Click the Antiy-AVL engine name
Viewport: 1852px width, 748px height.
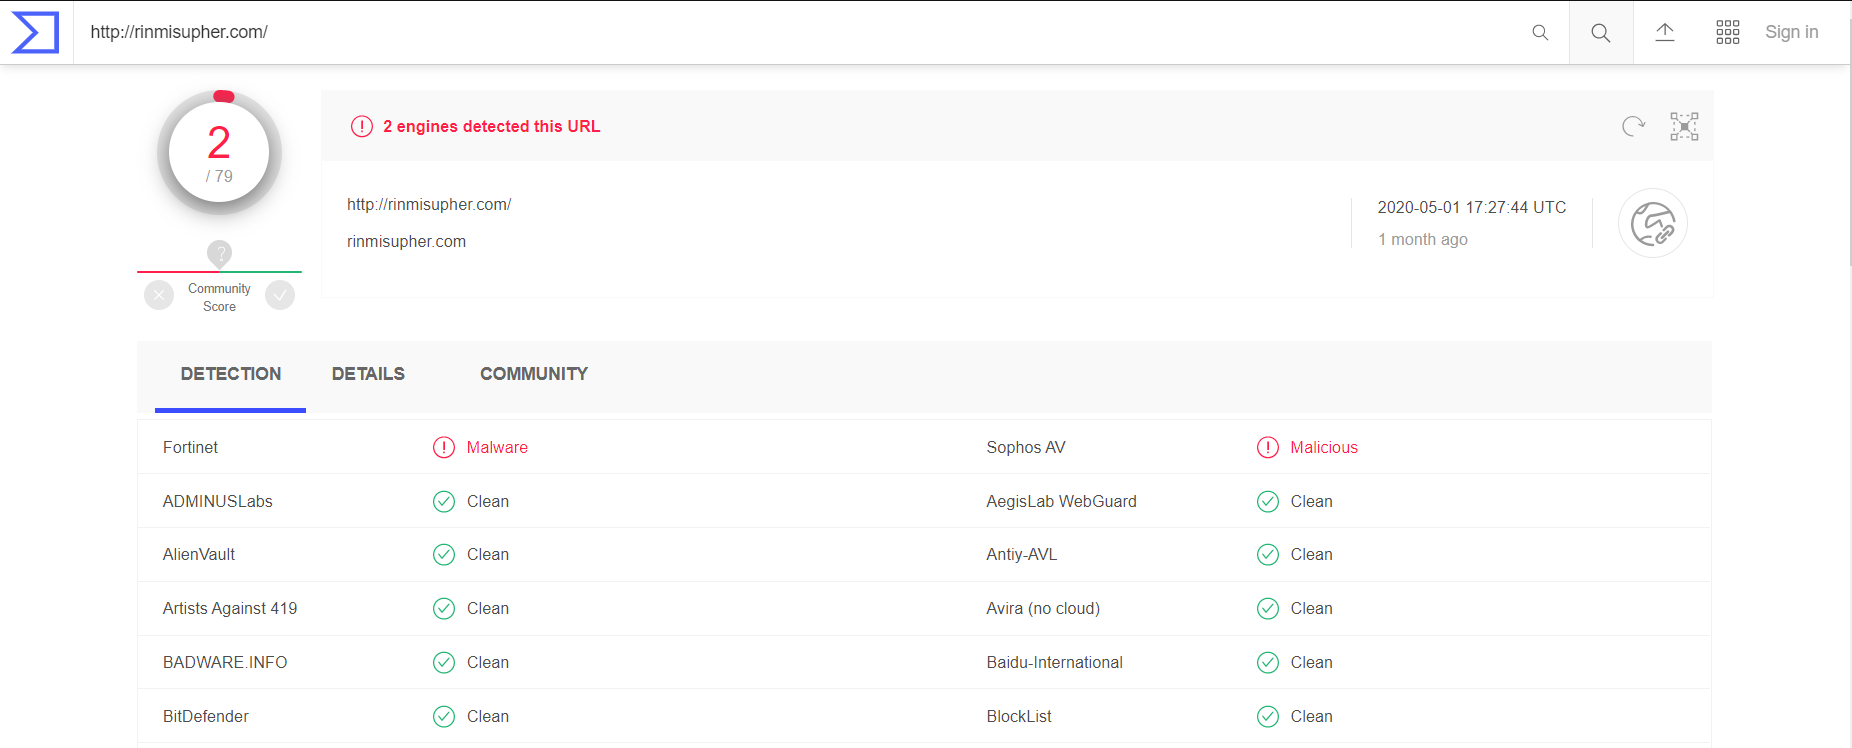(1022, 554)
